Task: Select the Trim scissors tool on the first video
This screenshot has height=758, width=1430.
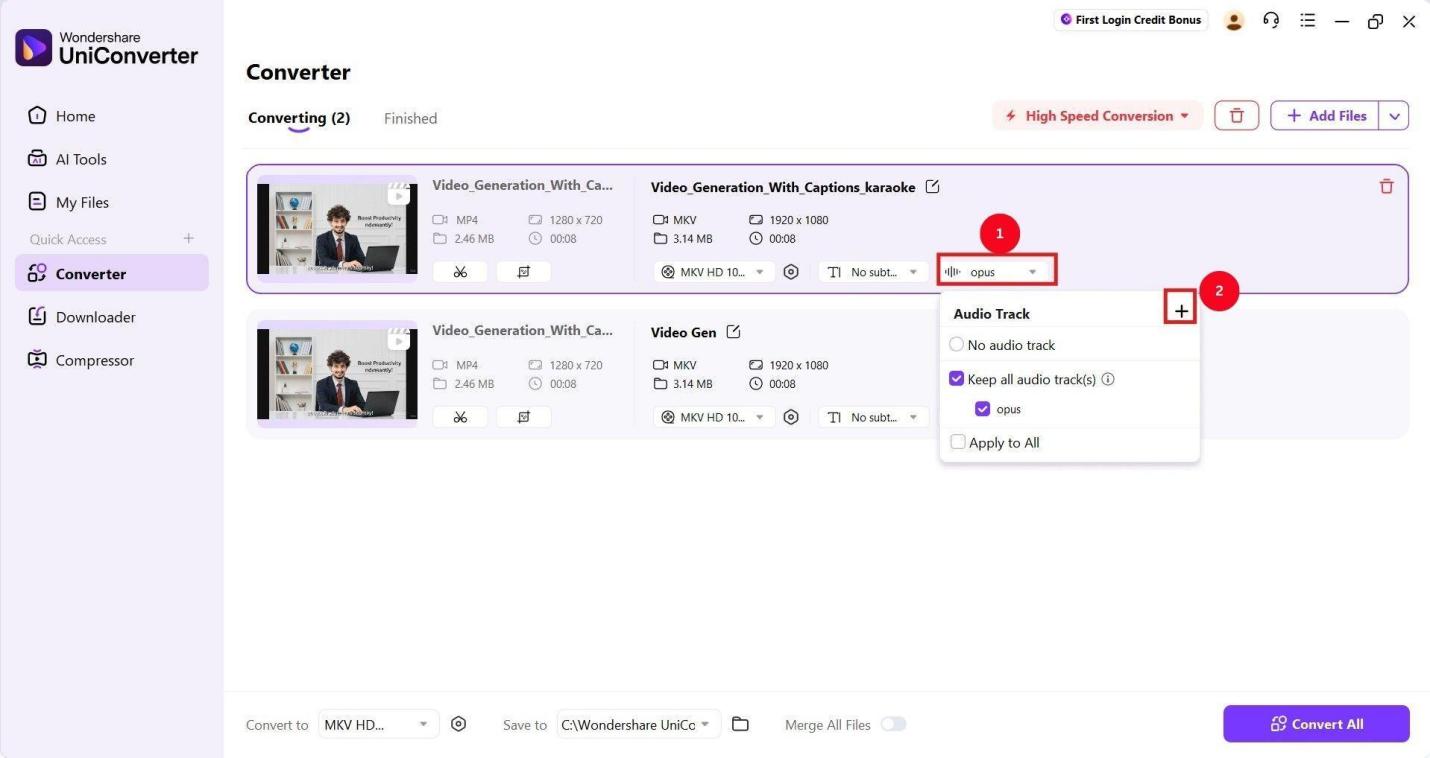Action: (x=459, y=271)
